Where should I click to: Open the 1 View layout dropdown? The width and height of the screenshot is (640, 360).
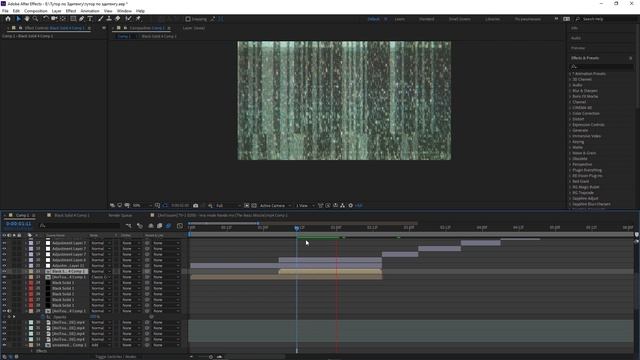click(305, 205)
